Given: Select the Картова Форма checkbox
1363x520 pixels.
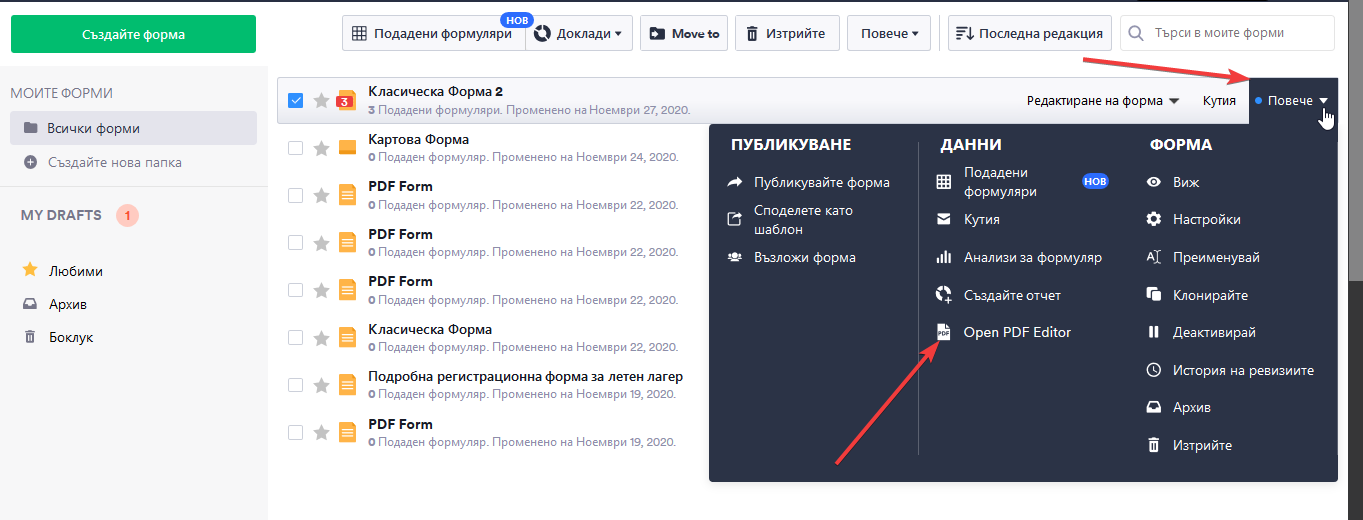Looking at the screenshot, I should pos(296,148).
